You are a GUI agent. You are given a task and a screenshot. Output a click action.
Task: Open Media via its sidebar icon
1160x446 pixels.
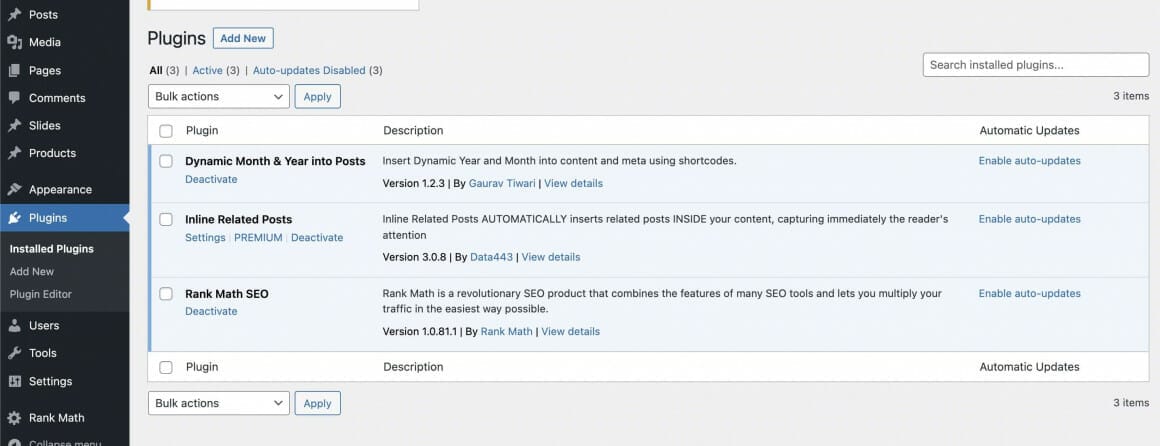(15, 42)
